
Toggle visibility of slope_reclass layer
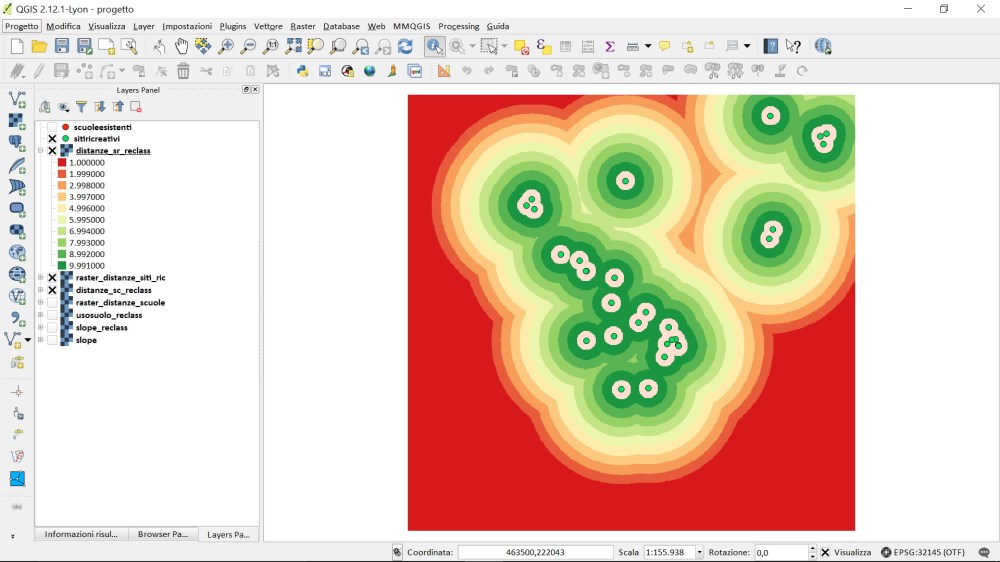(x=52, y=328)
